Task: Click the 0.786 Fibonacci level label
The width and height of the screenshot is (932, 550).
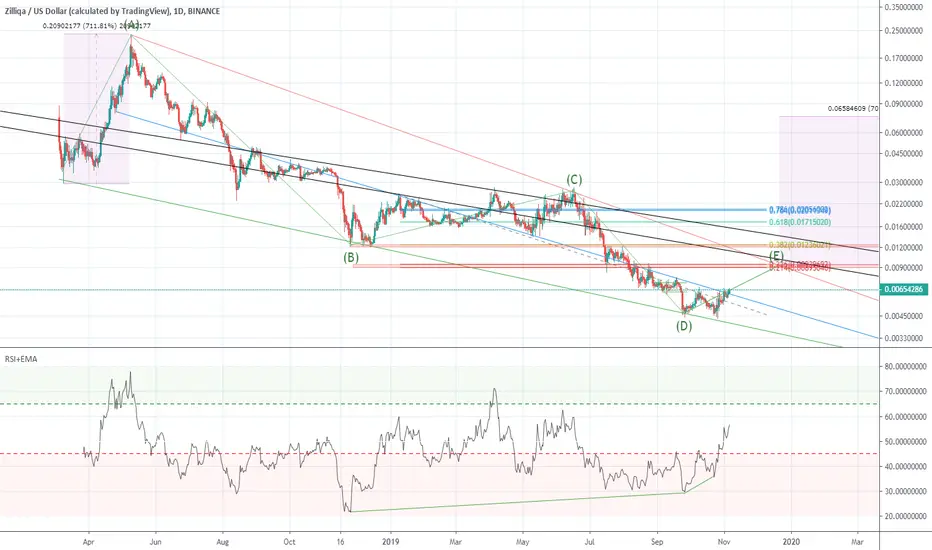Action: click(799, 210)
